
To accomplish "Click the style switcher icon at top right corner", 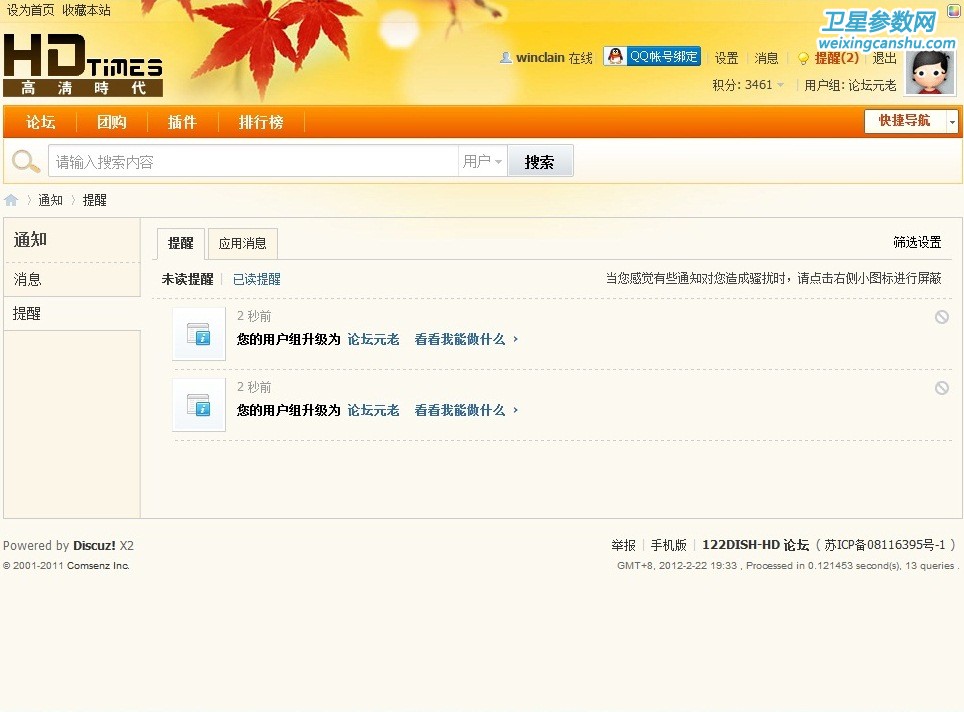I will (x=954, y=10).
